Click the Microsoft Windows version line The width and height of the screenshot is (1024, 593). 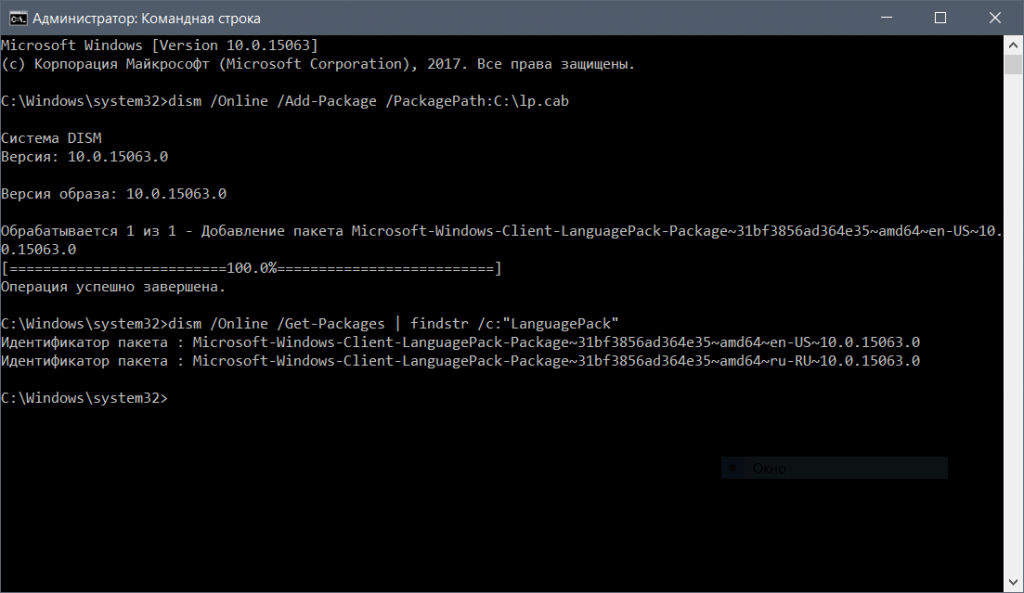(x=160, y=46)
